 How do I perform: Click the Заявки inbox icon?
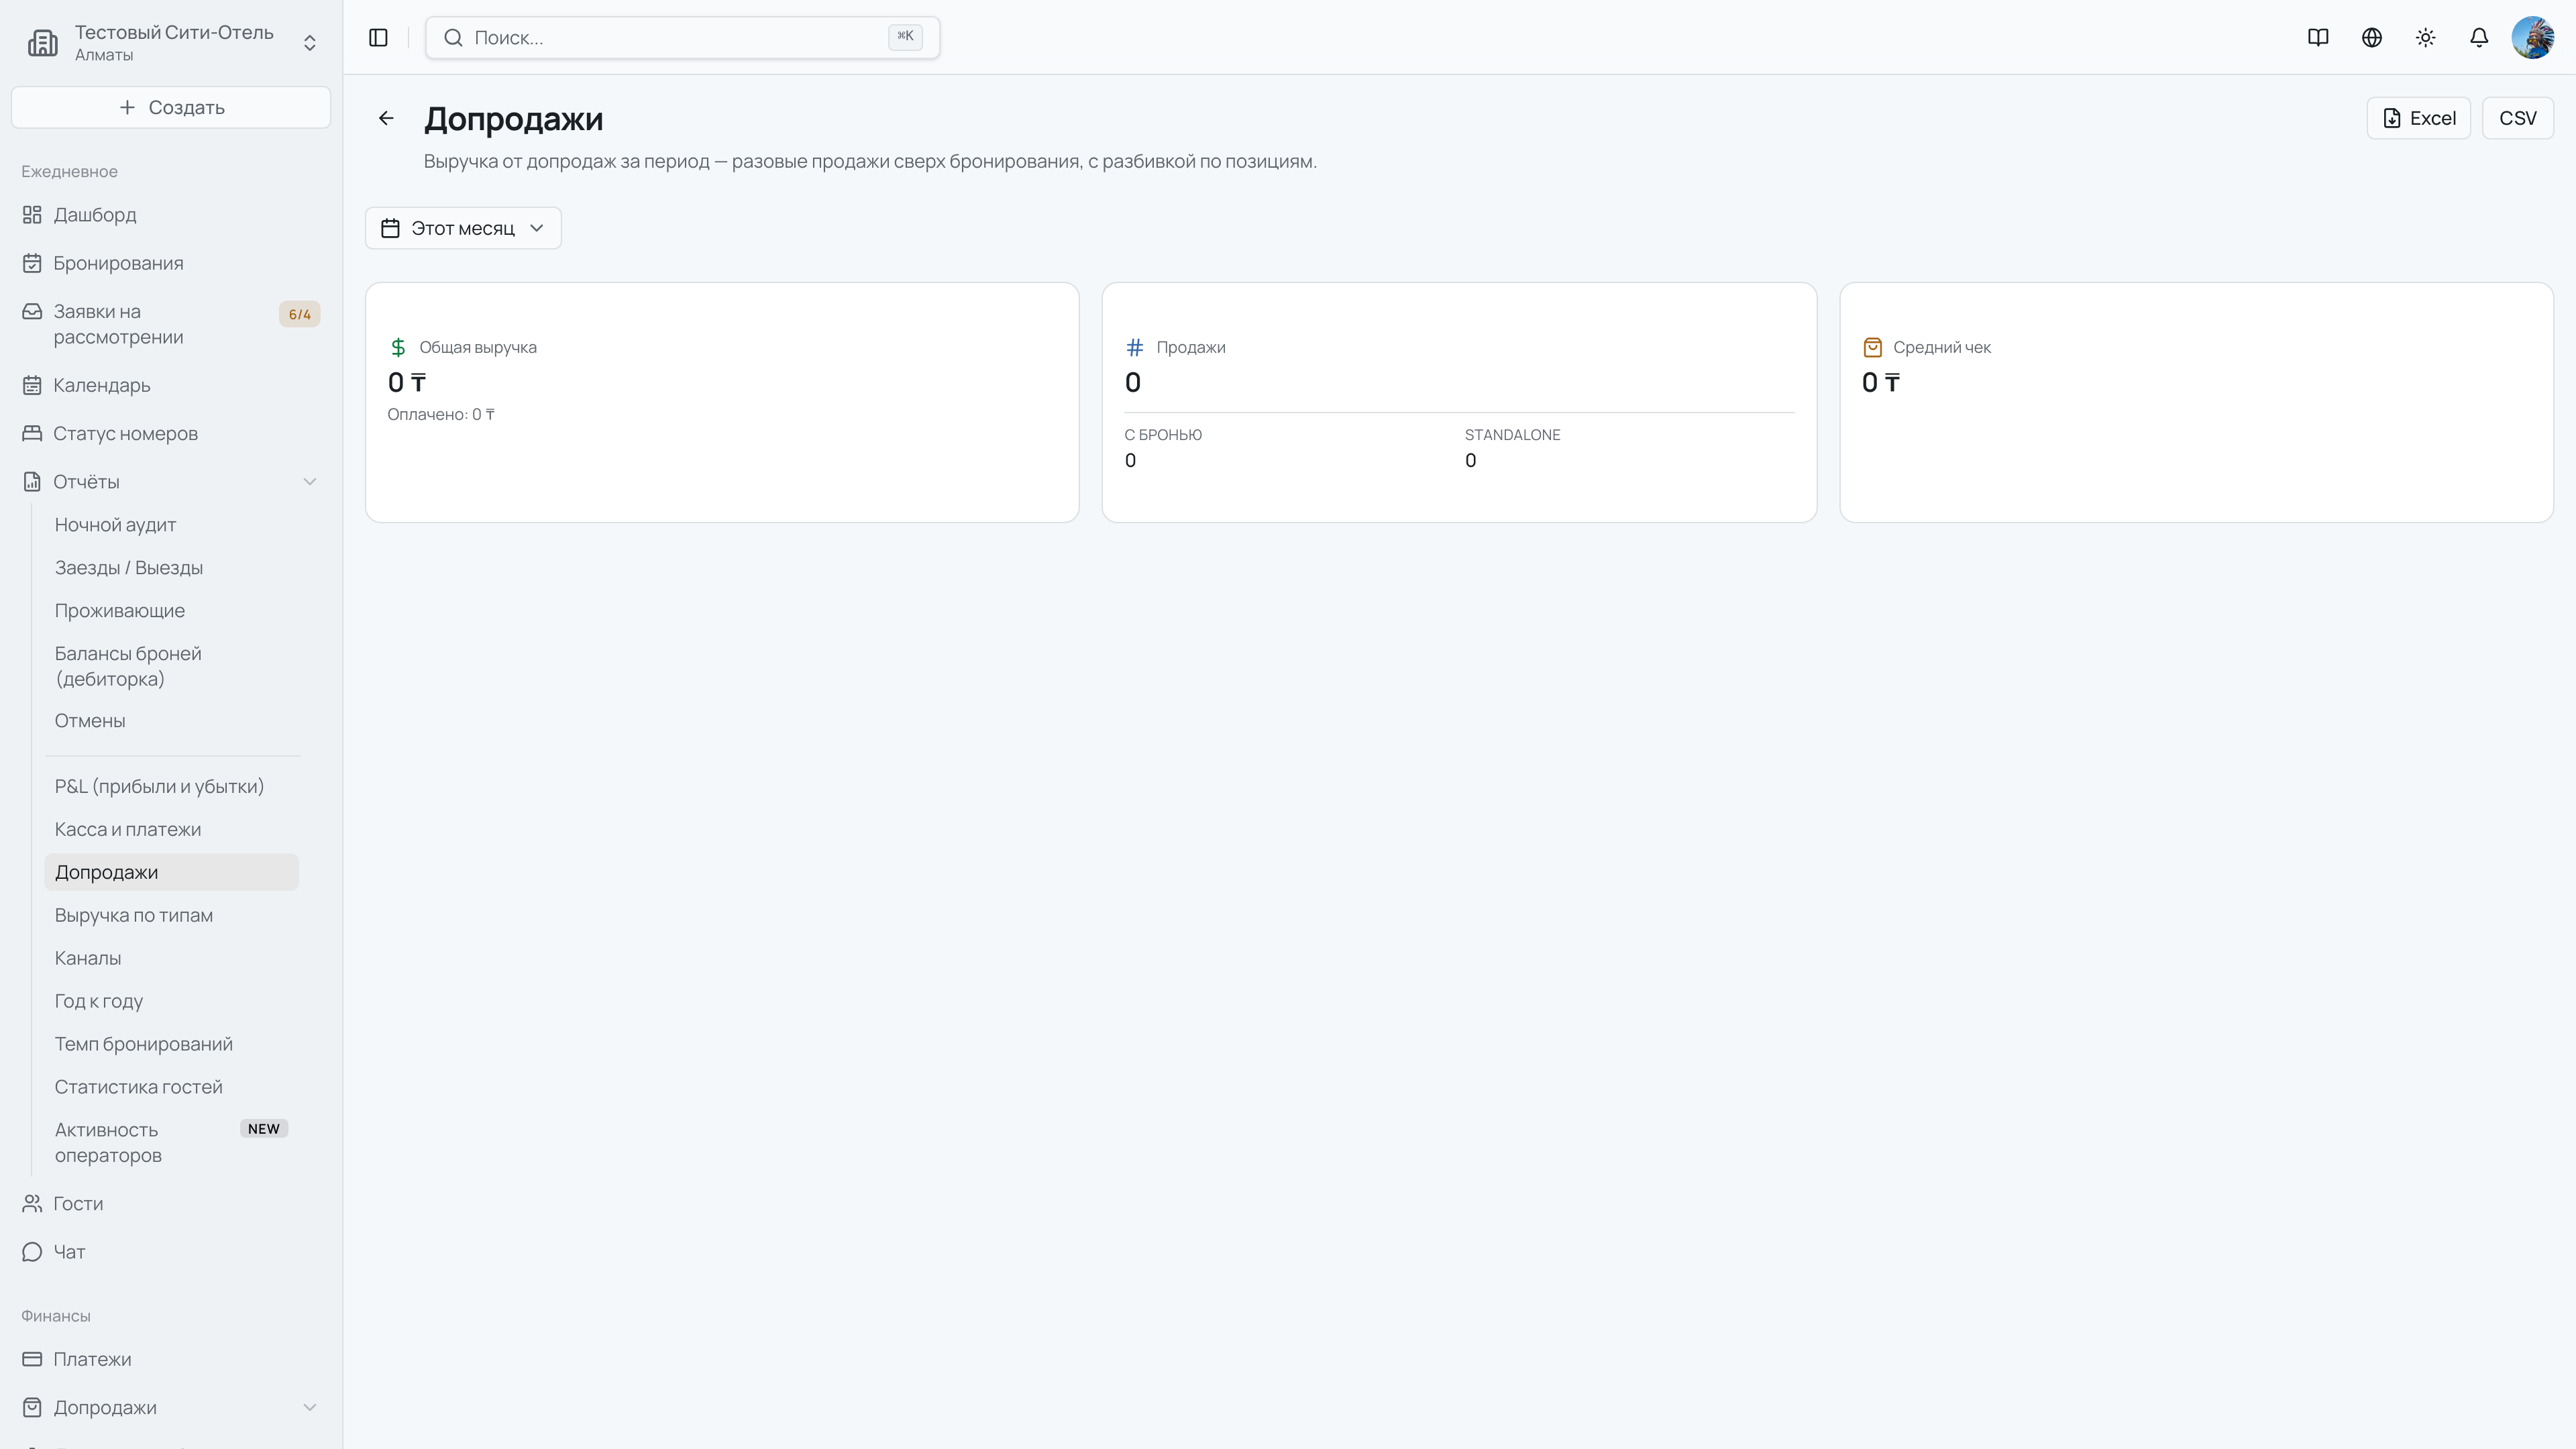32,311
